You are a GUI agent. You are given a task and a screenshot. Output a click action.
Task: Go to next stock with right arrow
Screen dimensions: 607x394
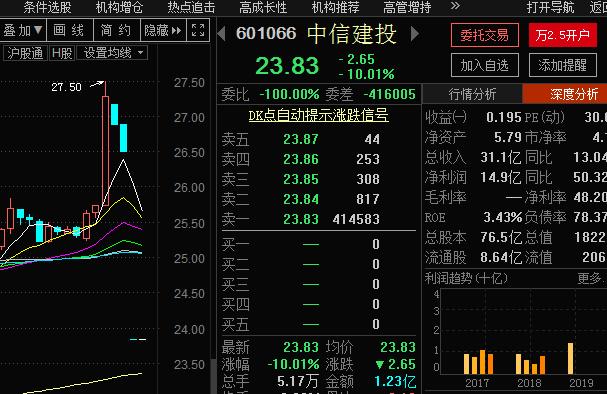(415, 34)
